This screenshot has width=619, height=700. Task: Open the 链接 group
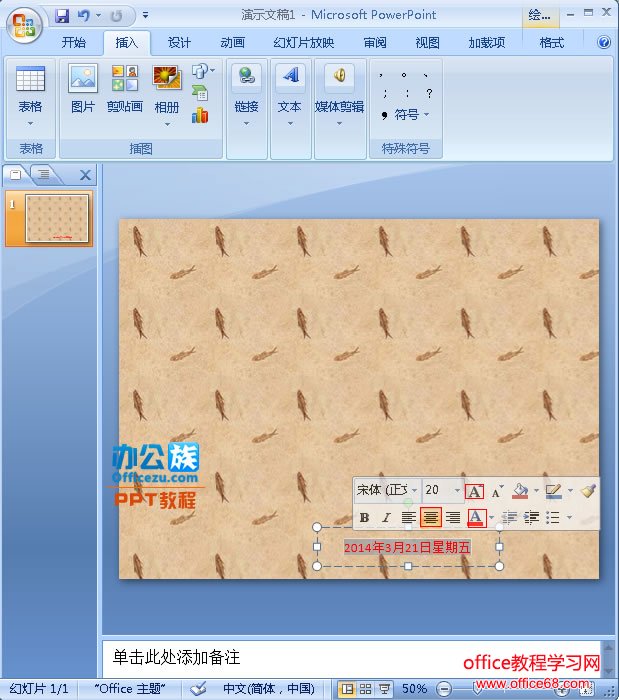pos(246,96)
